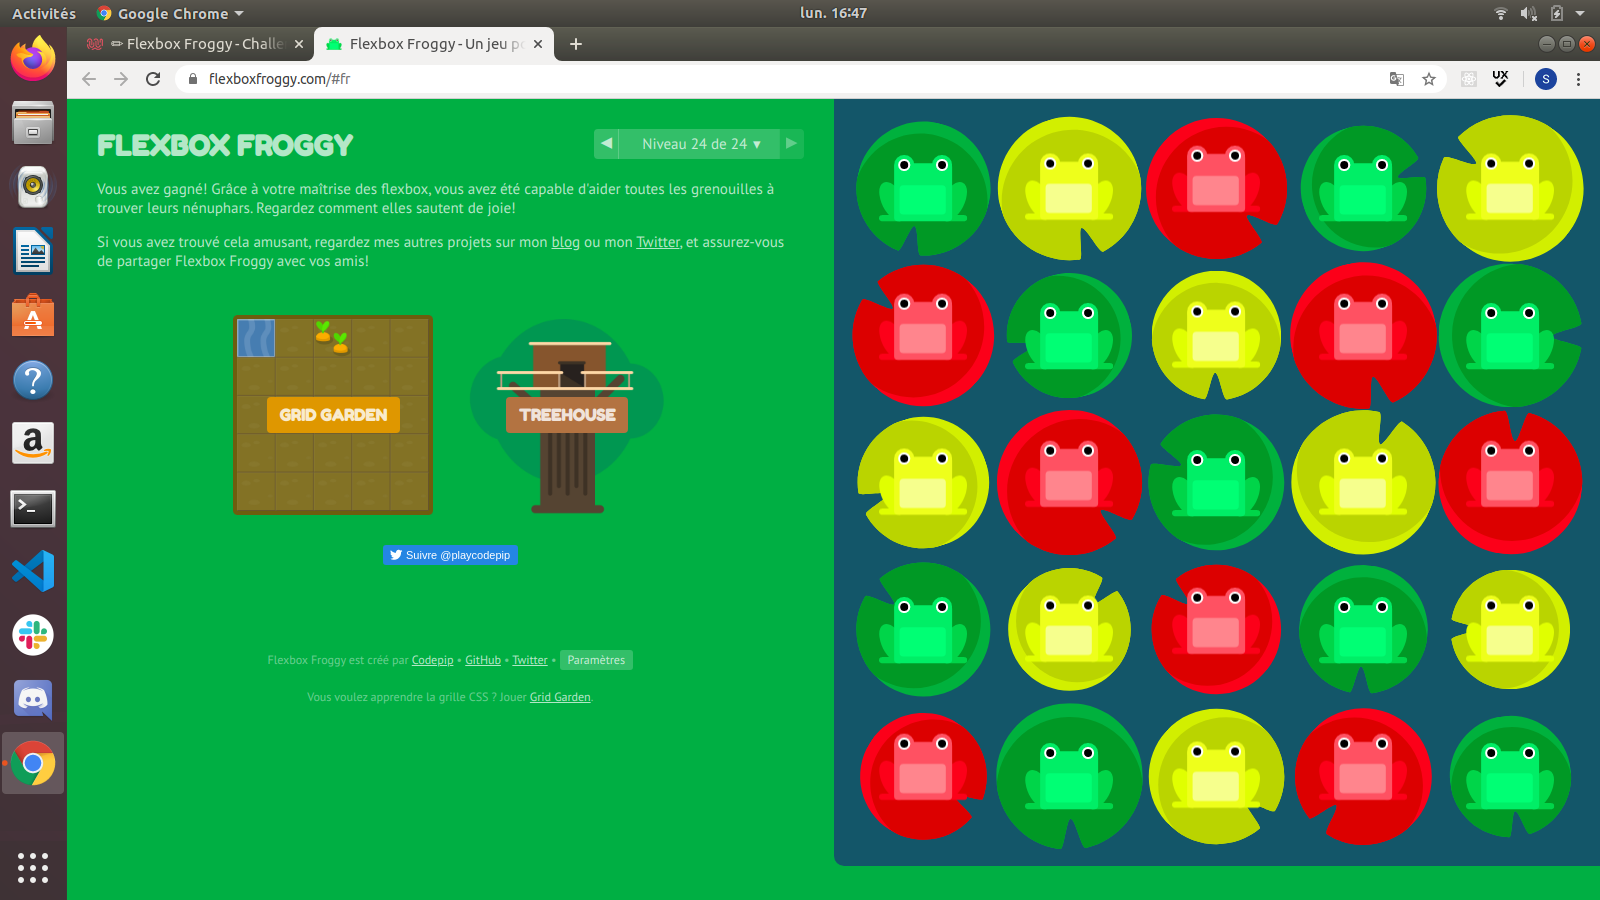Open GitHub footer link
Screen dimensions: 1600x900
point(483,660)
